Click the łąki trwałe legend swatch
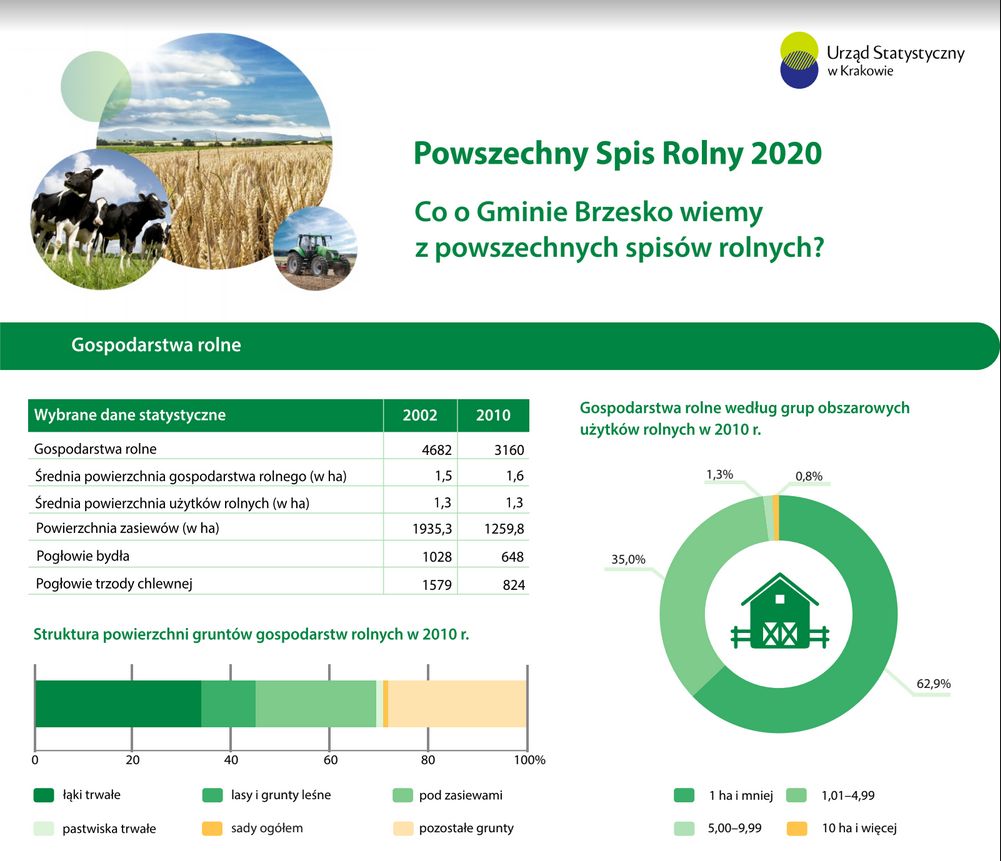Screen dimensions: 1001x861 44,796
